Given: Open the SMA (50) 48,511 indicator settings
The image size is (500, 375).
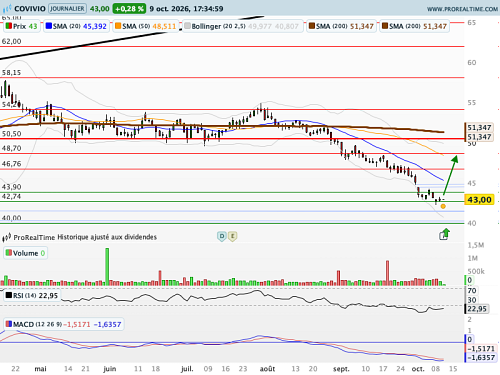Looking at the screenshot, I should point(145,26).
